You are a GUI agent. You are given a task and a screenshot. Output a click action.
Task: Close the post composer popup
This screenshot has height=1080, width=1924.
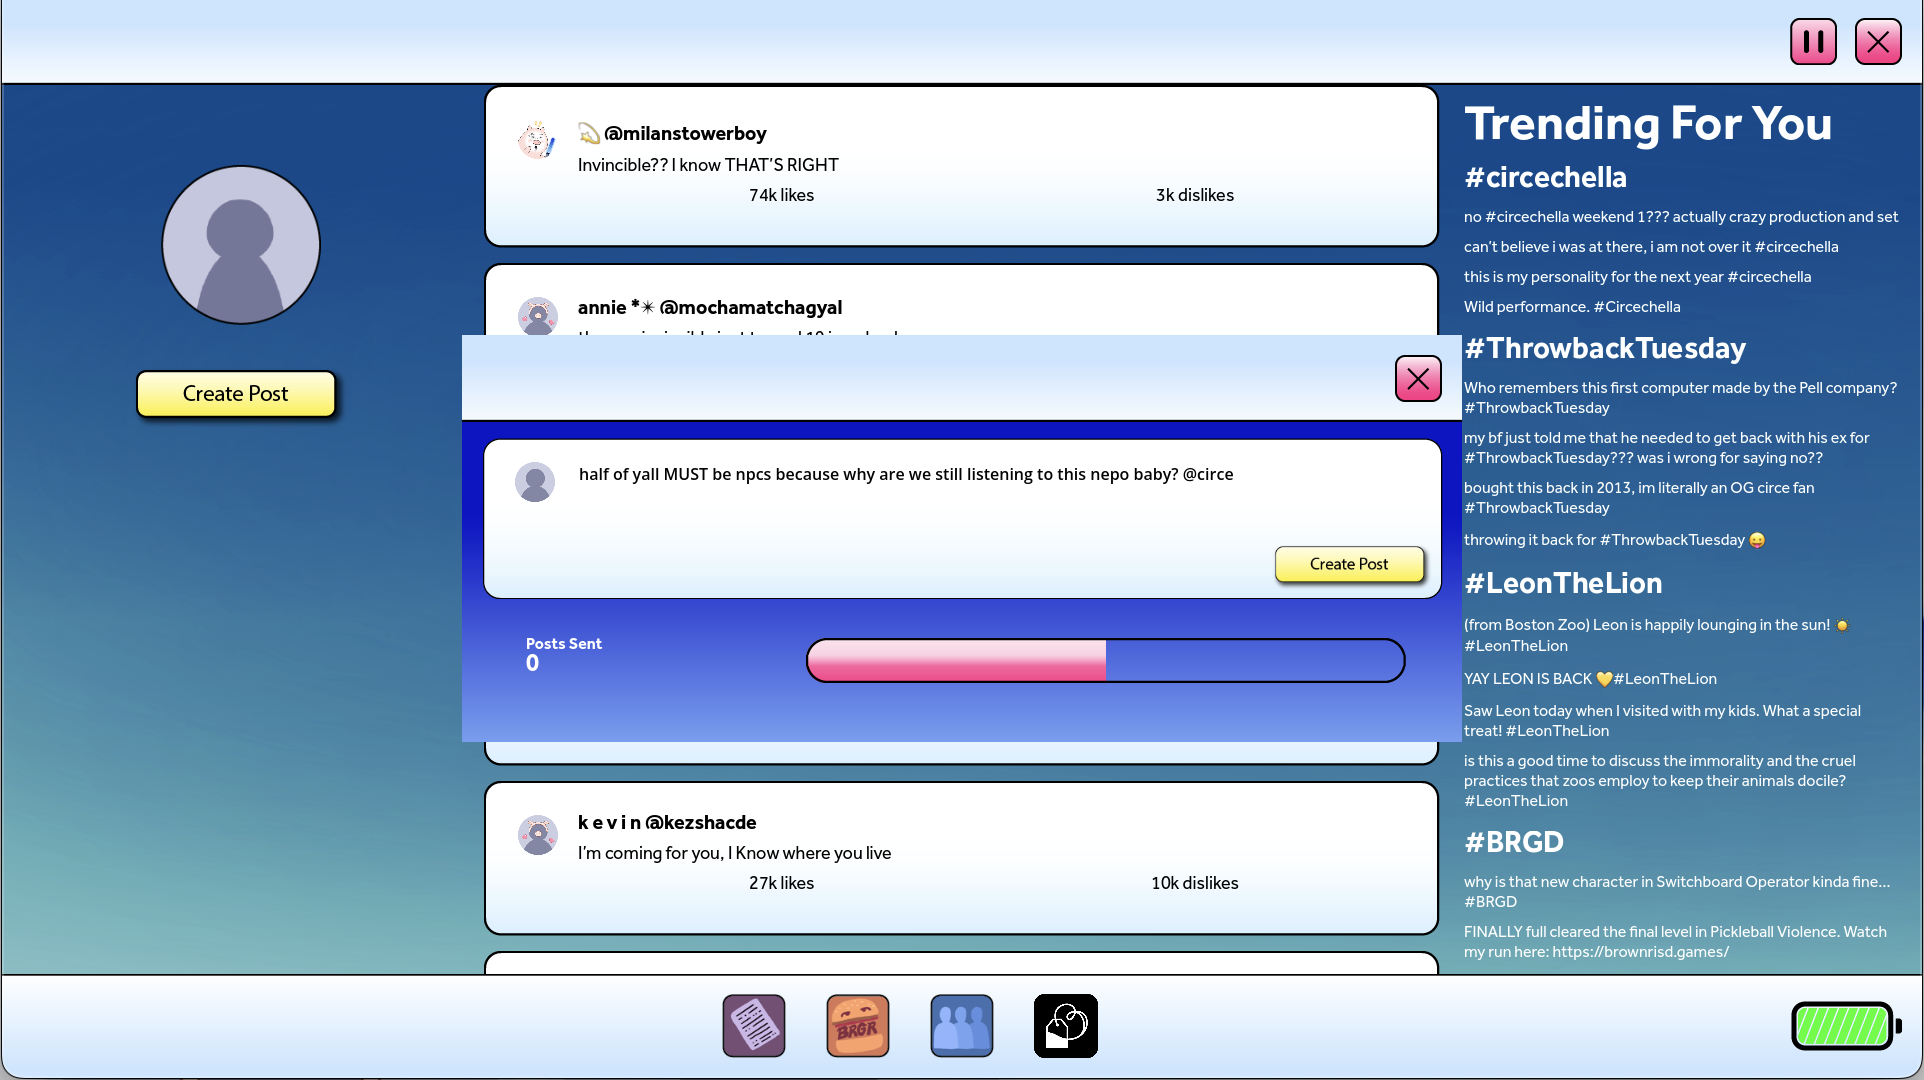pos(1417,379)
